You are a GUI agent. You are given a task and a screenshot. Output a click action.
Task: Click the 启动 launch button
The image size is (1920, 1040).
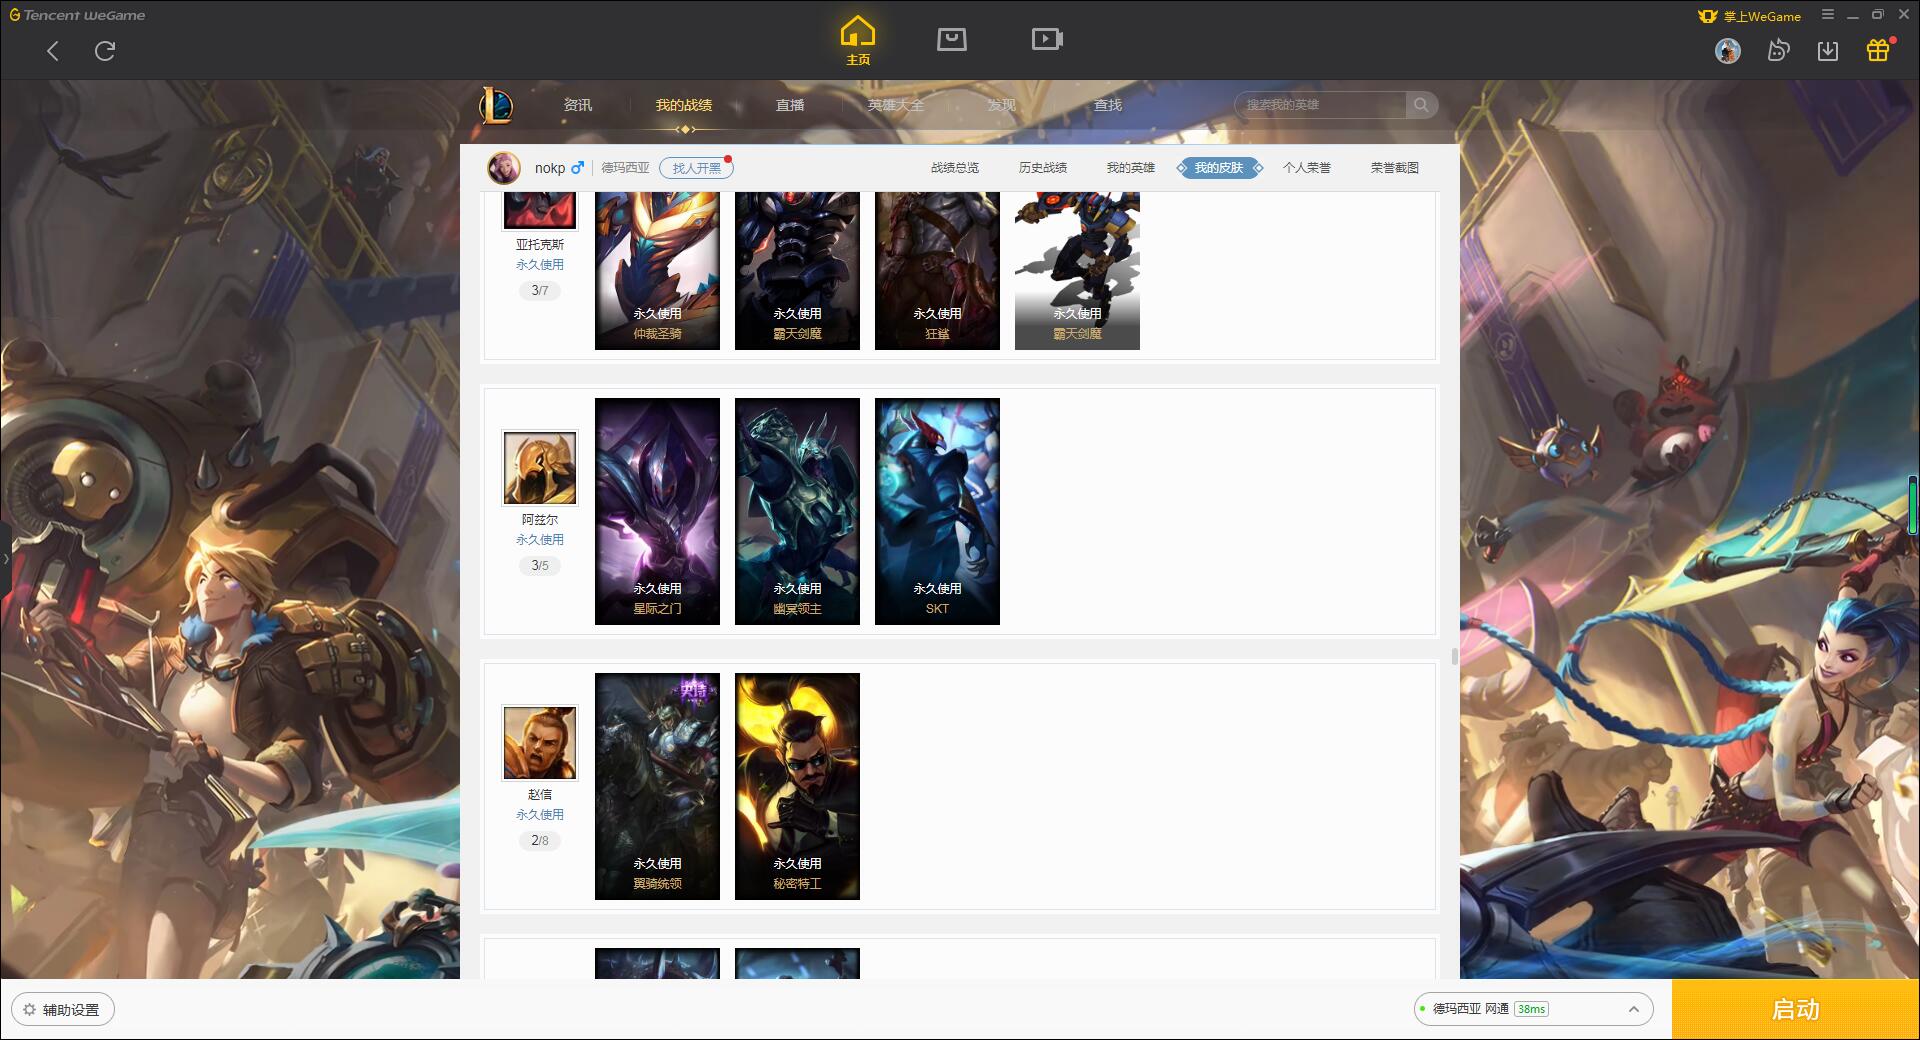pos(1796,1009)
